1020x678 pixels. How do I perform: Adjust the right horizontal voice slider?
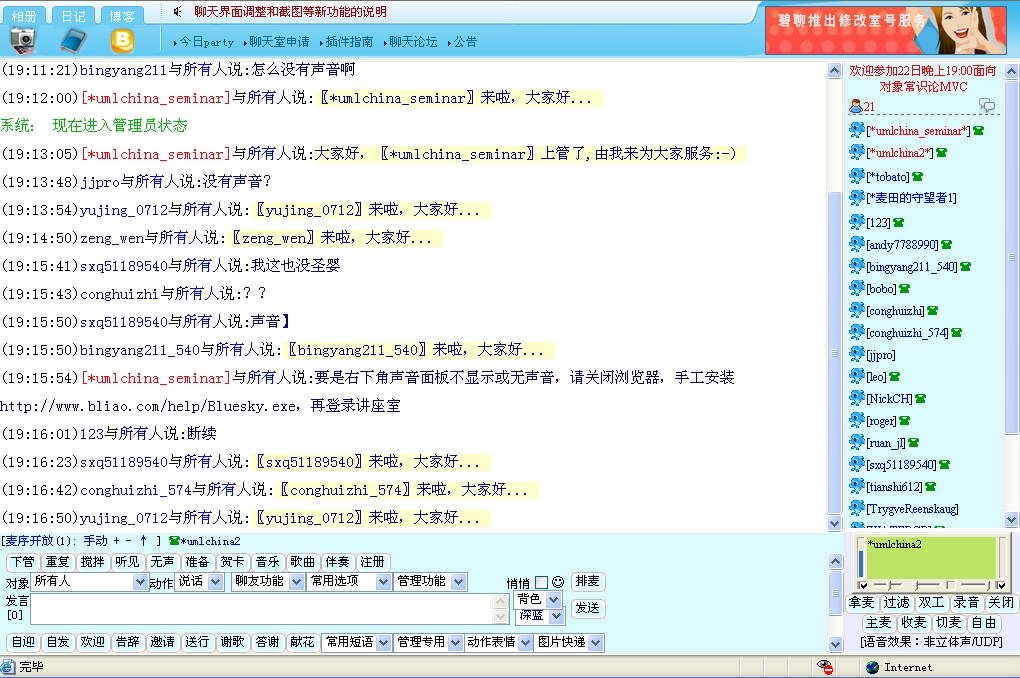pos(974,585)
